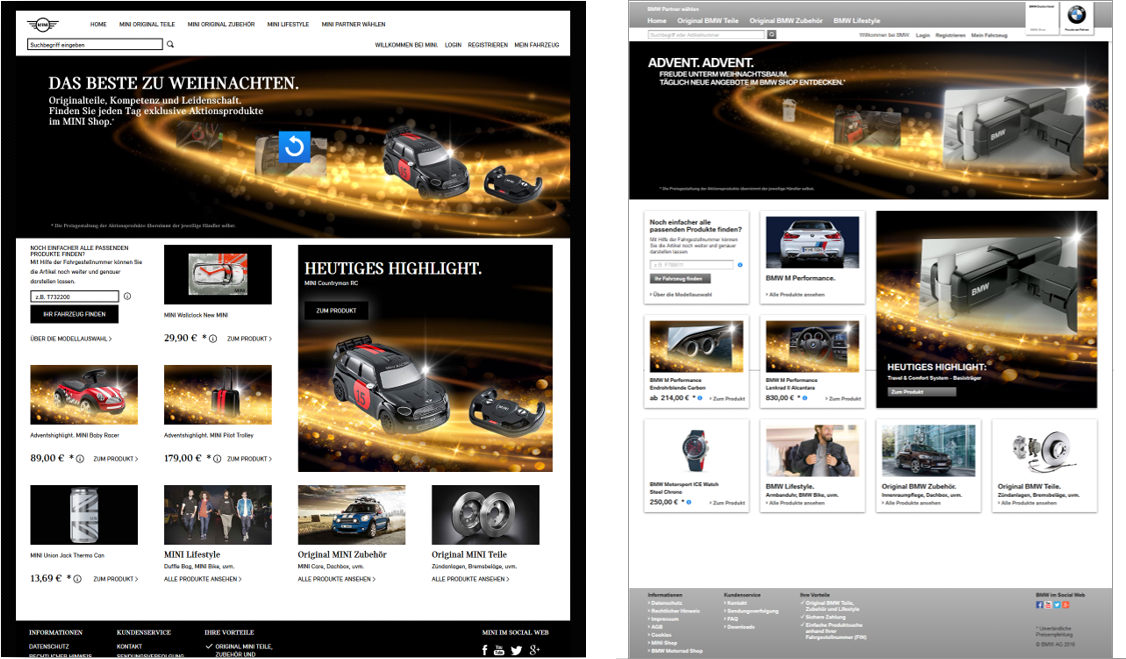
Task: Open BMW Twitter icon in footer
Action: 1057,604
